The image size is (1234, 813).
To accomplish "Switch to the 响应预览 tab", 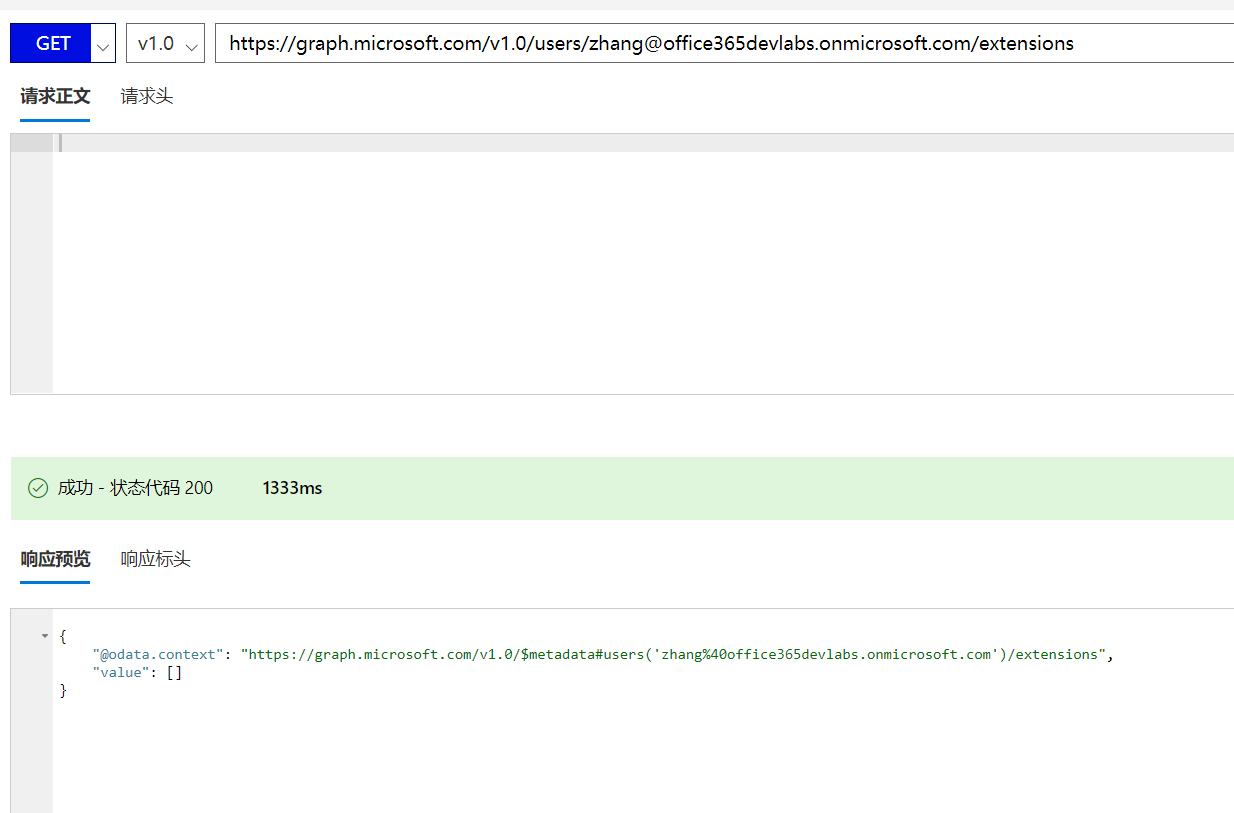I will [55, 559].
